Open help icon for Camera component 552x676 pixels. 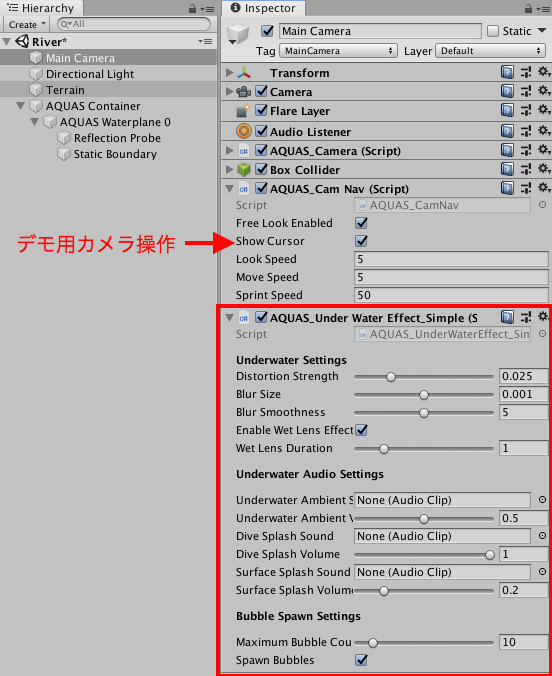(507, 91)
